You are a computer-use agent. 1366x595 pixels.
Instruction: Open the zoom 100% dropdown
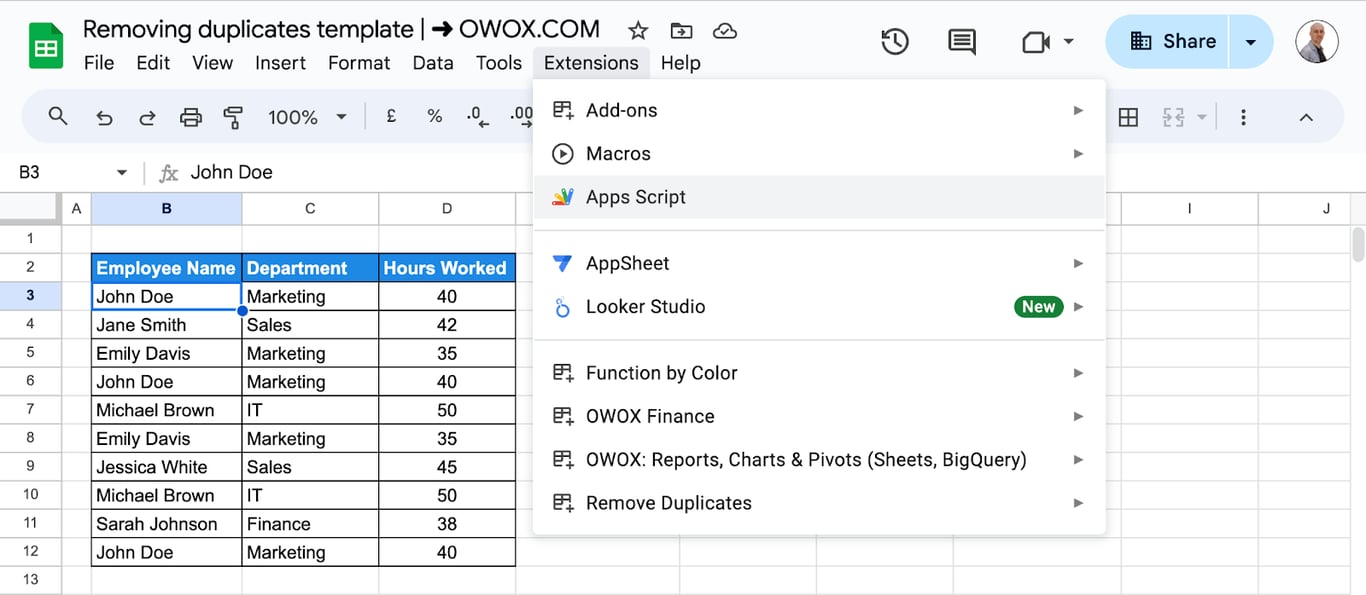pos(306,117)
